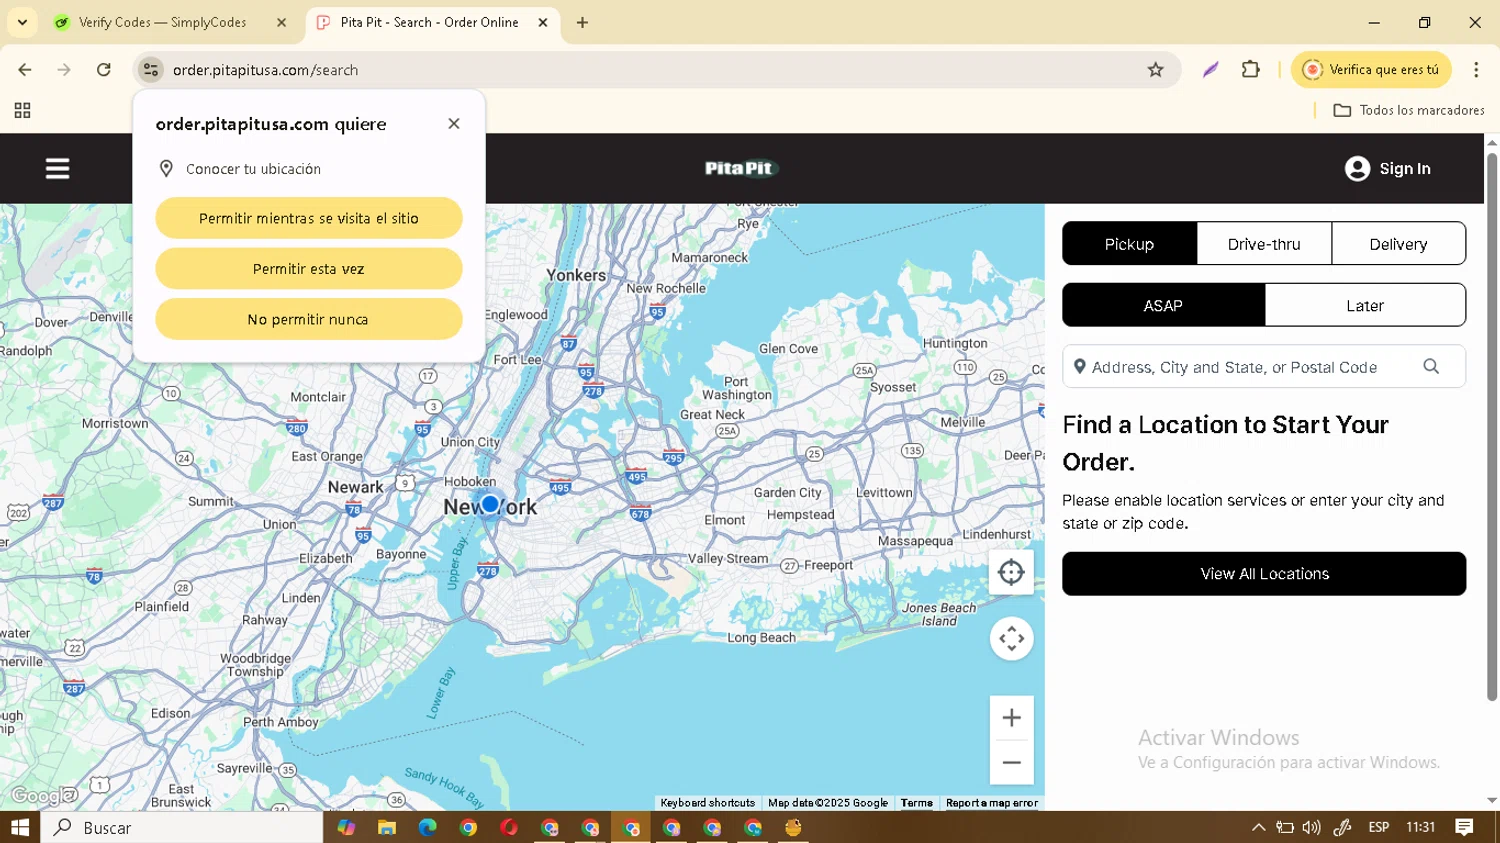Screen dimensions: 1500x843
Task: Click Report a map error link
Action: pyautogui.click(x=992, y=803)
